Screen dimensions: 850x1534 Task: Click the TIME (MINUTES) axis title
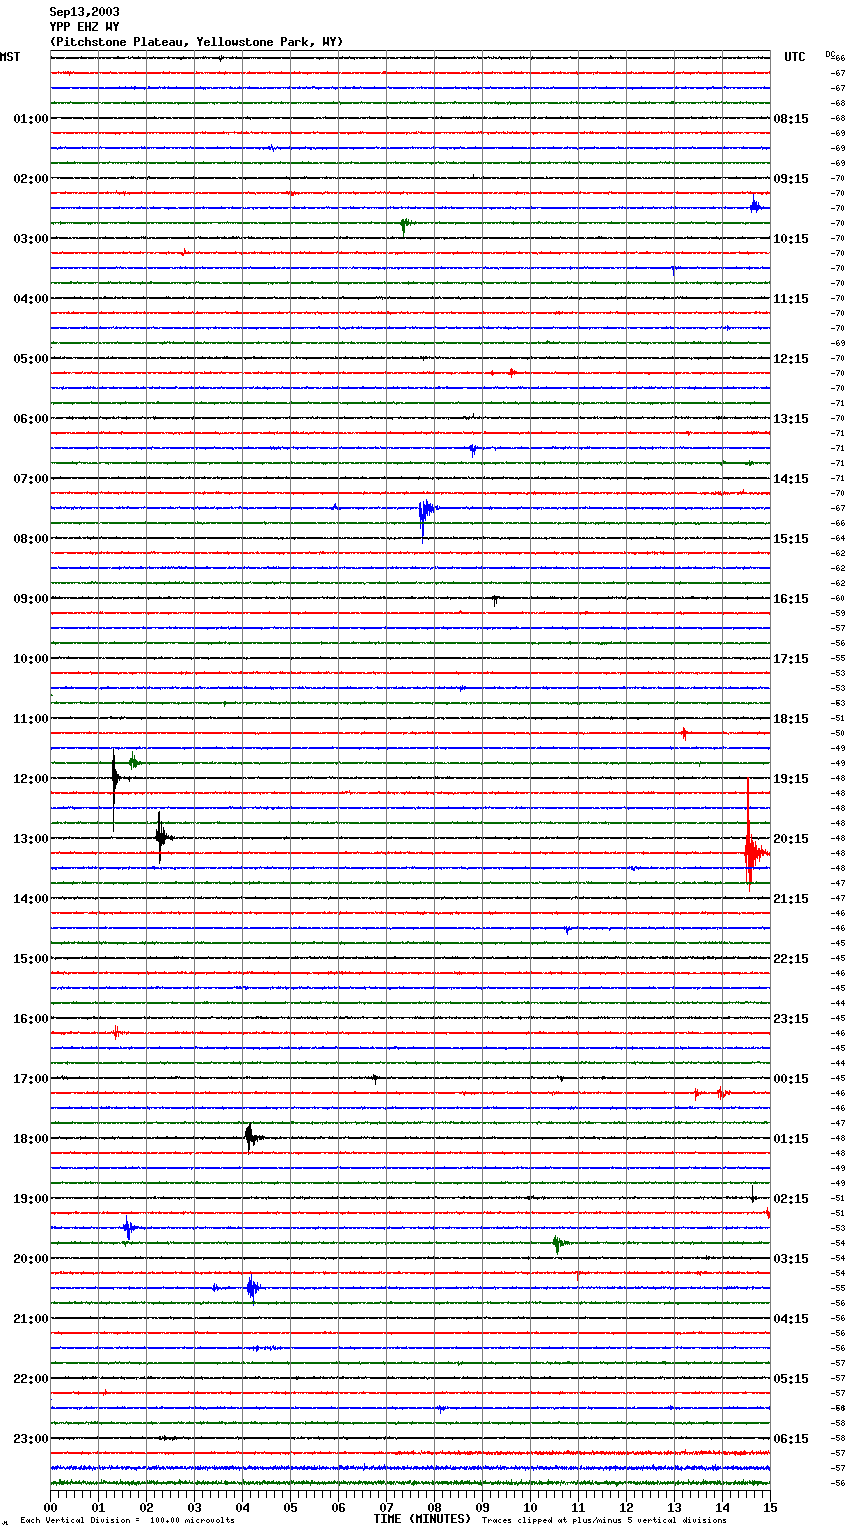coord(422,1519)
